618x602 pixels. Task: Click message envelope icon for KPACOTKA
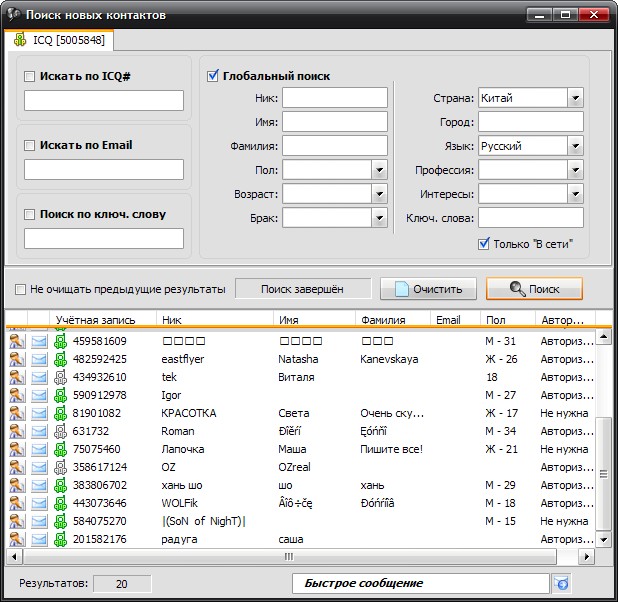39,413
